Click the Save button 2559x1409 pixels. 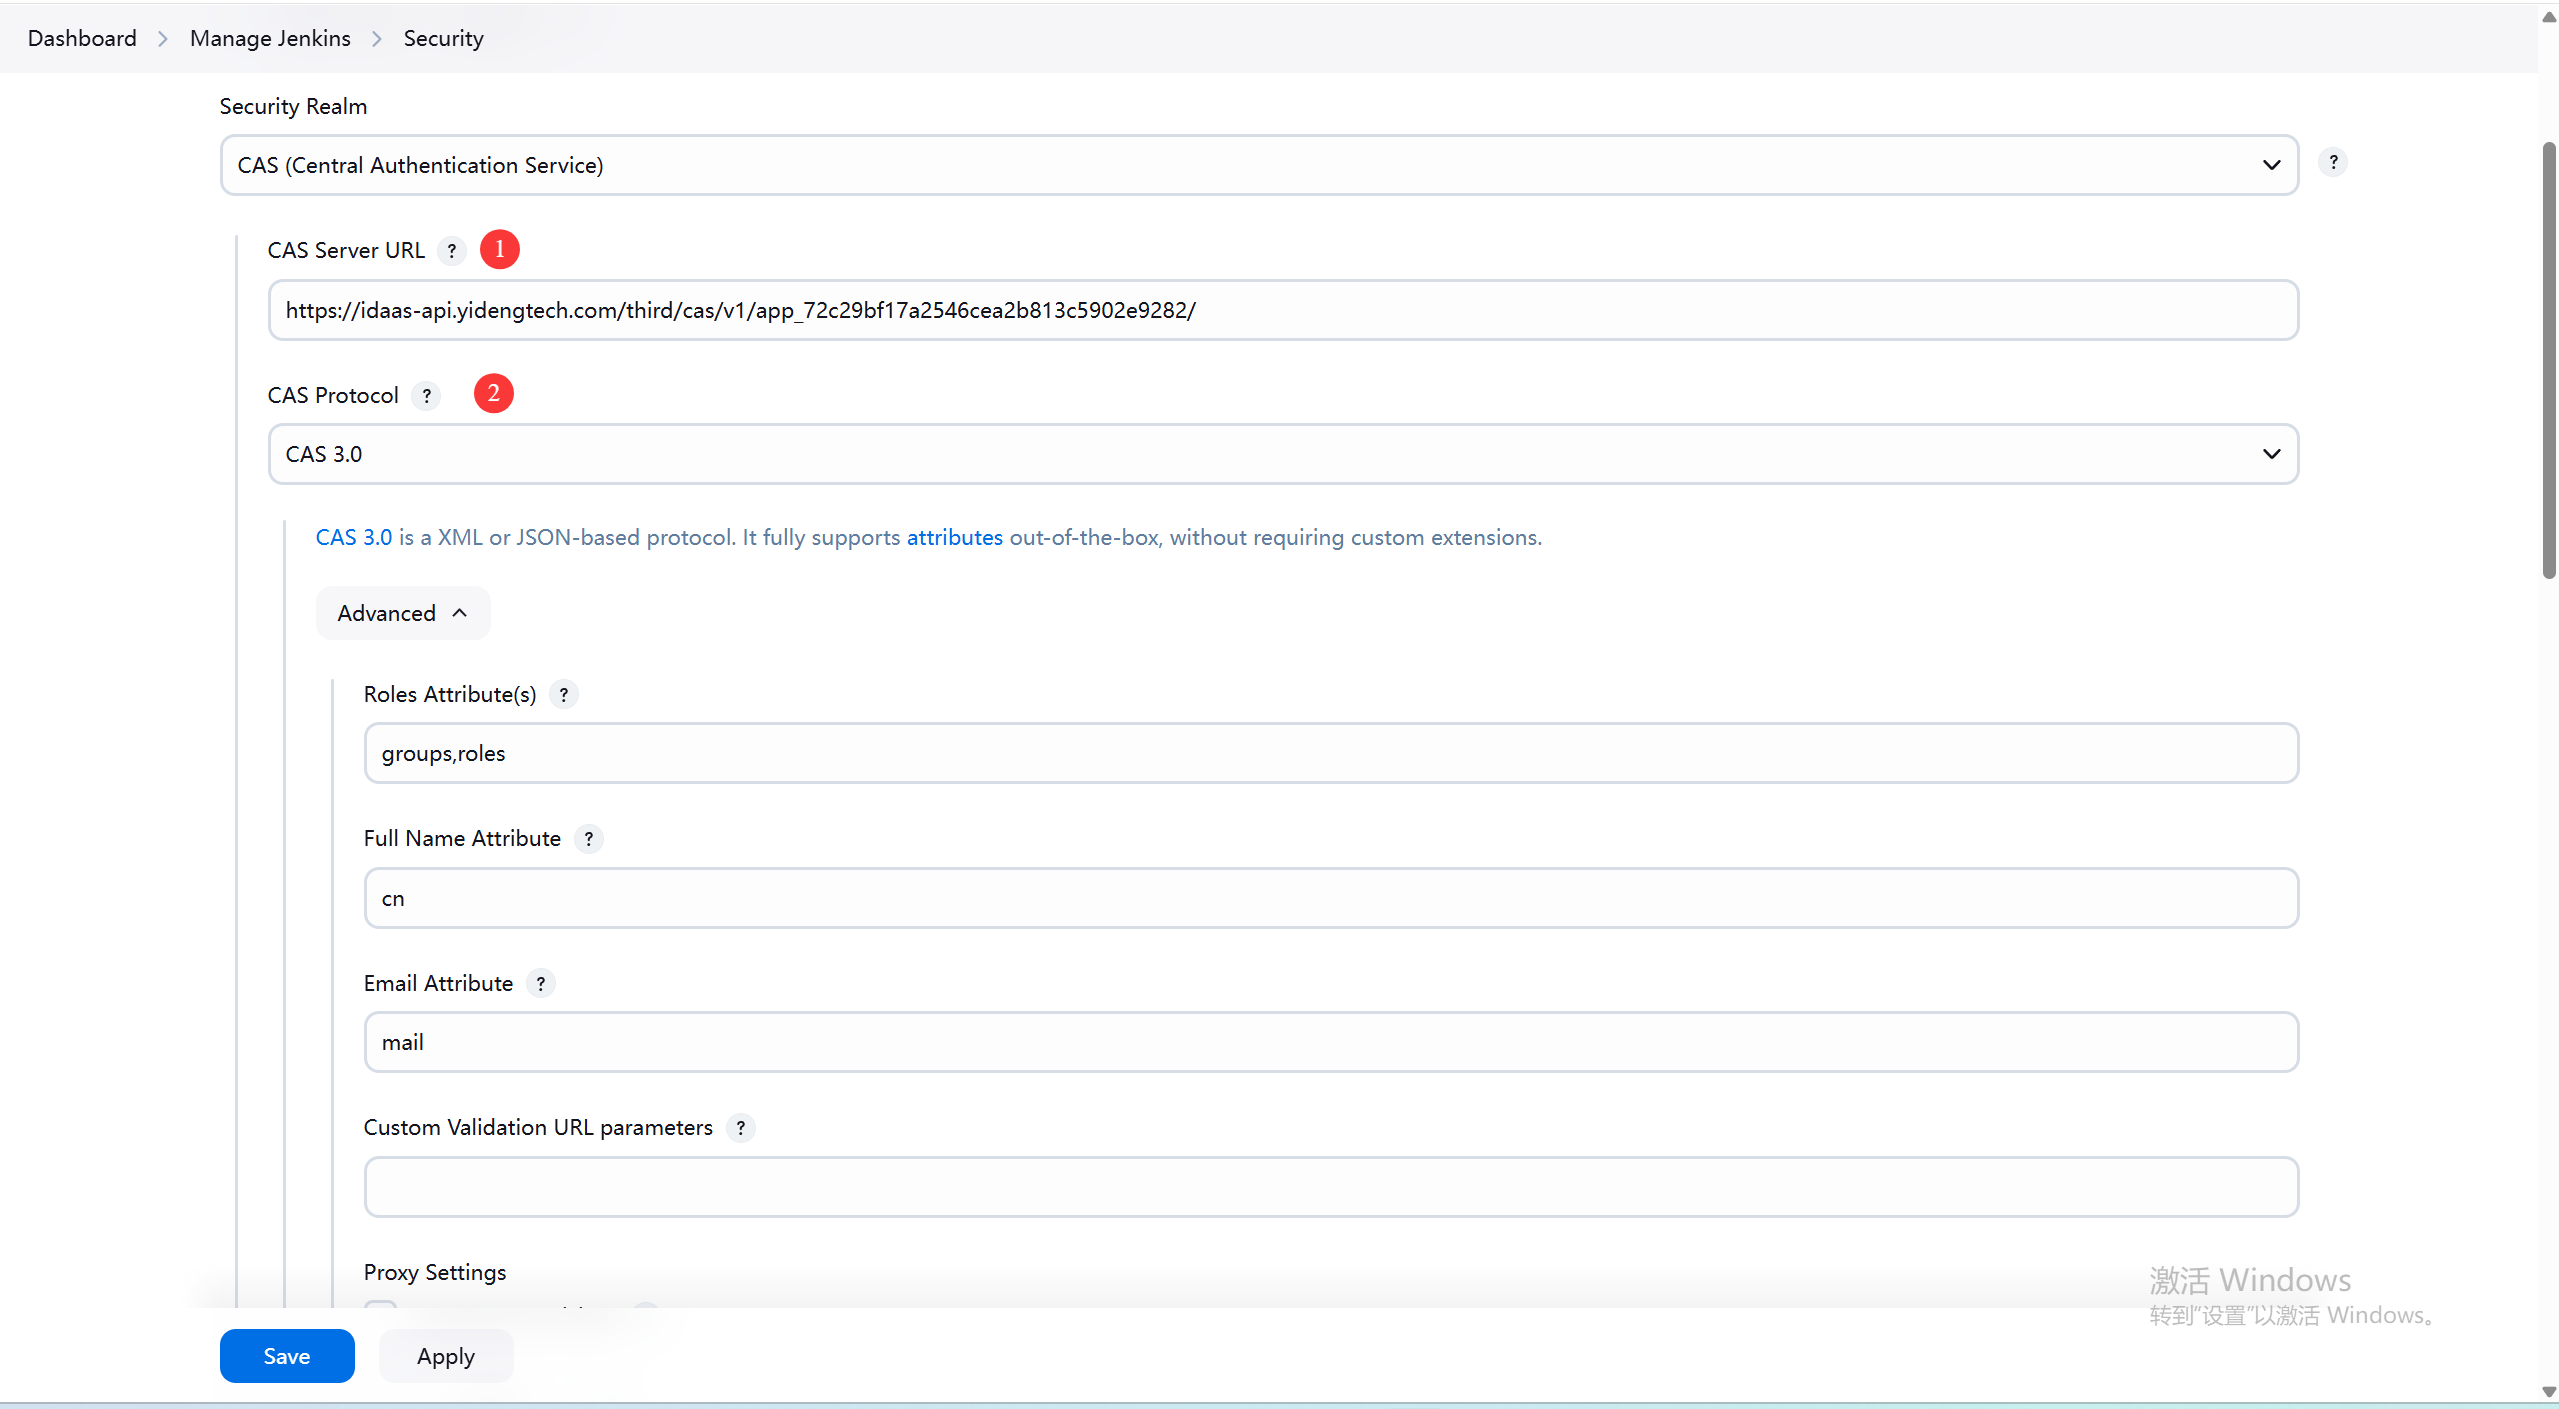tap(286, 1356)
